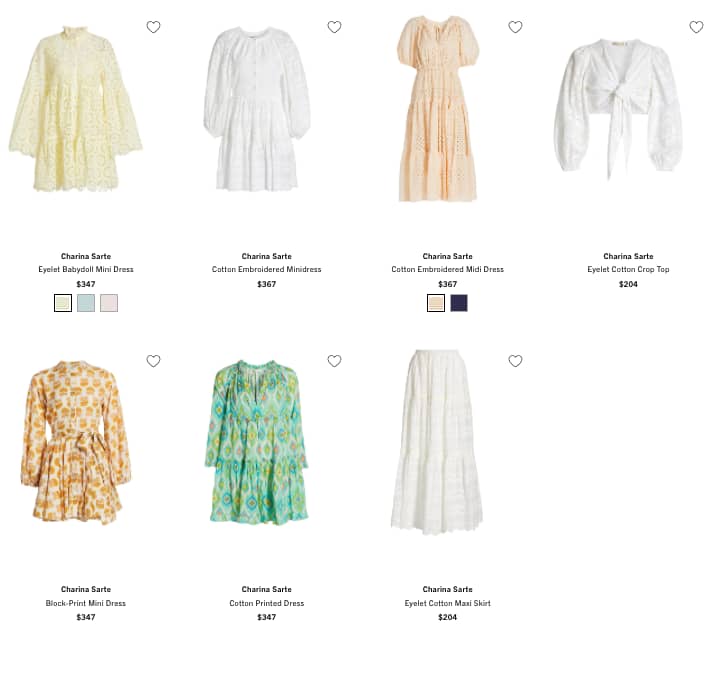Pick the yellow swatch under the Eyelet Babydoll Mini Dress
Viewport: 712px width, 680px height.
pos(63,303)
